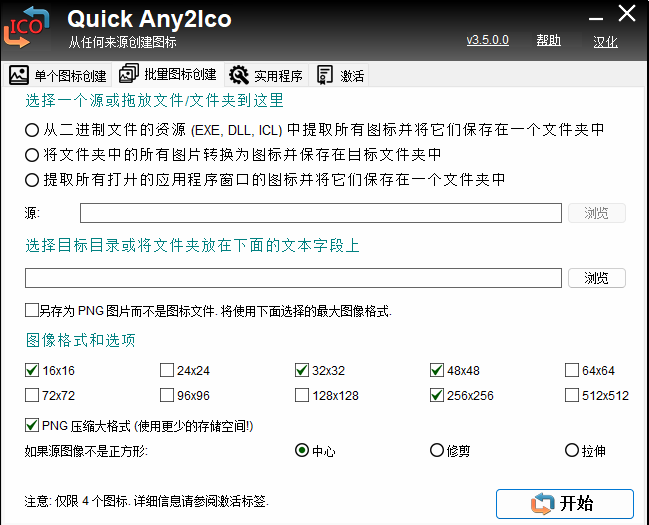Minimize the Quick Any2Ico window
This screenshot has width=649, height=525.
596,18
